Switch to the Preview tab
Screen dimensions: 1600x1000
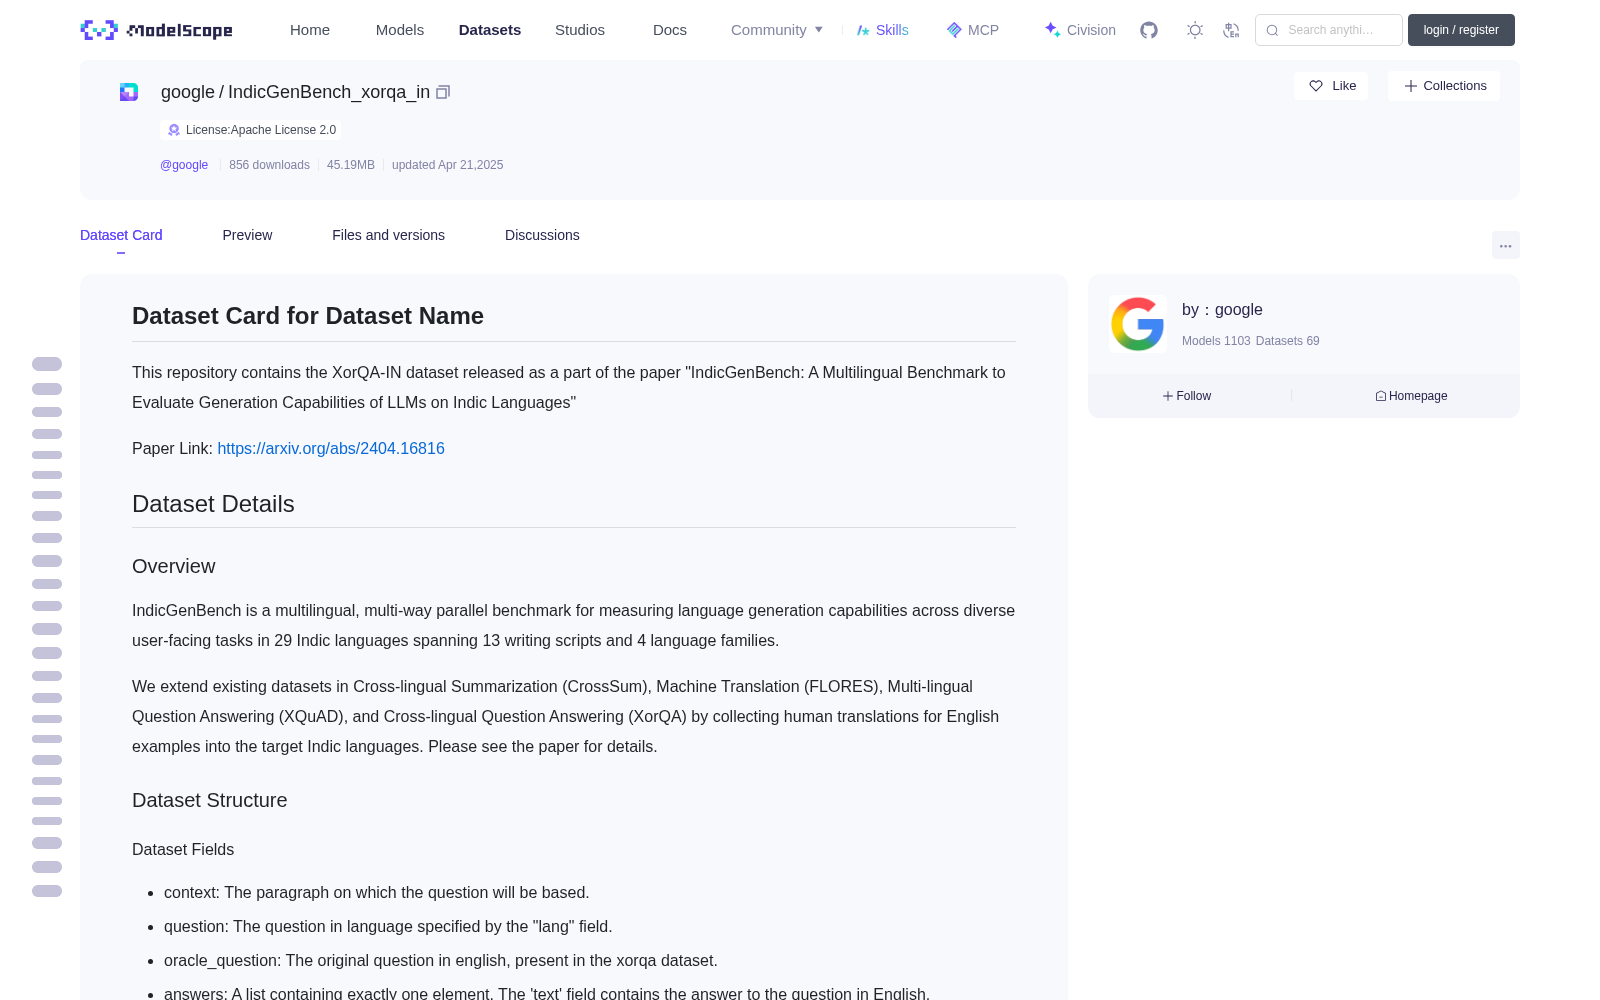247,235
